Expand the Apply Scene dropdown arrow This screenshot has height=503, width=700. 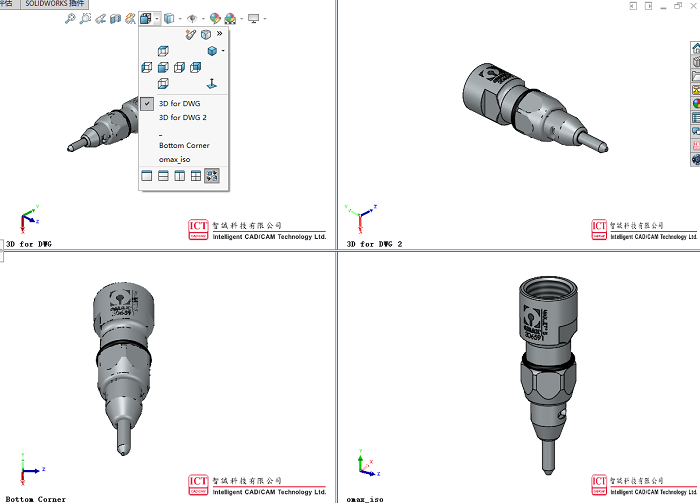tap(242, 19)
